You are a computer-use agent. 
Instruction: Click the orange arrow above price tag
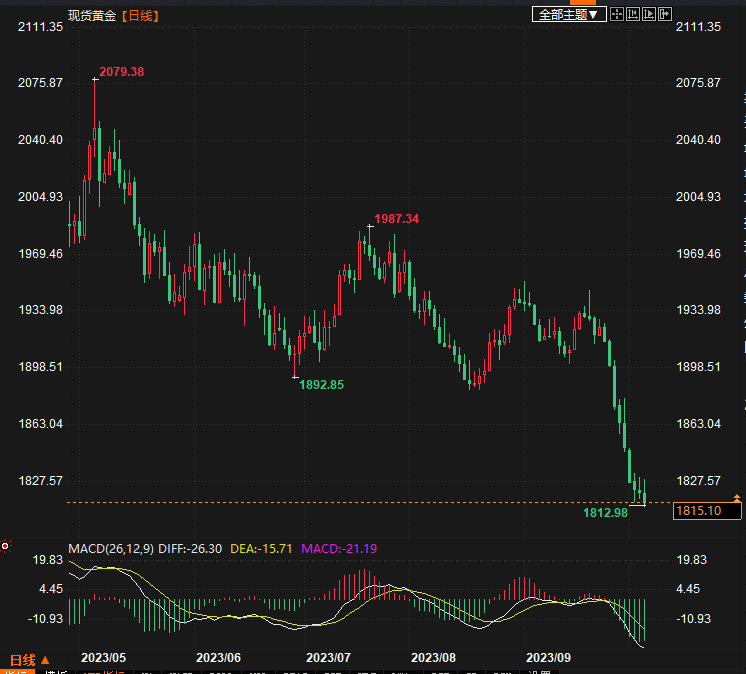coord(737,498)
